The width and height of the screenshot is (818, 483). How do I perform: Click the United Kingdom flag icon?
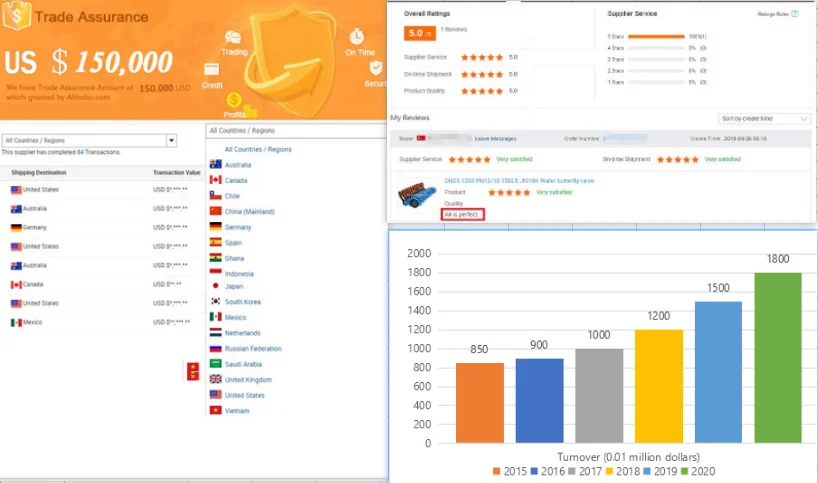tap(215, 379)
